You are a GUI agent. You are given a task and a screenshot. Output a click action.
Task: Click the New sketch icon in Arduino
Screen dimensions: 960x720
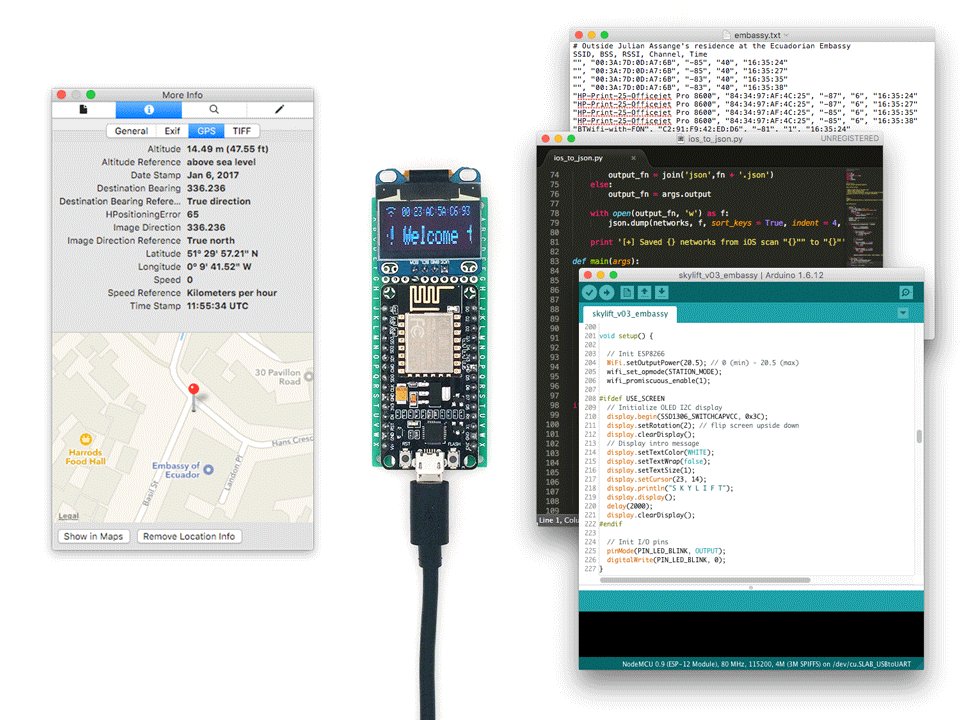(626, 293)
